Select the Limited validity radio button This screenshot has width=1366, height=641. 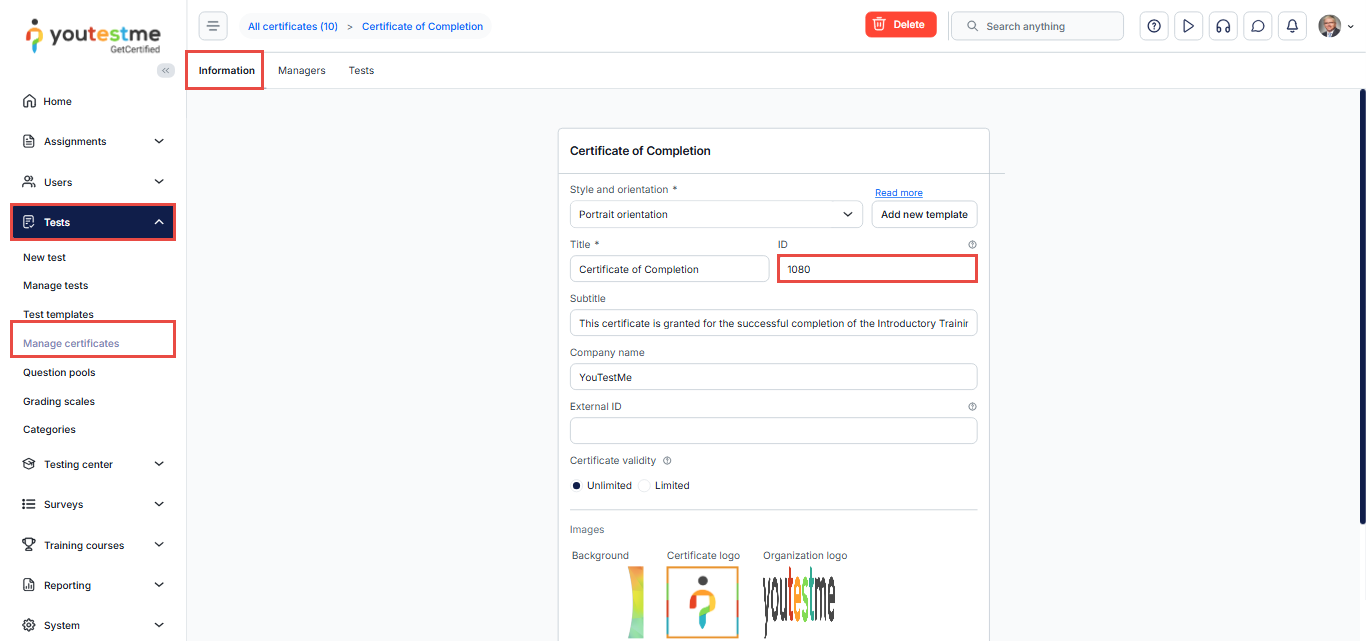point(645,486)
